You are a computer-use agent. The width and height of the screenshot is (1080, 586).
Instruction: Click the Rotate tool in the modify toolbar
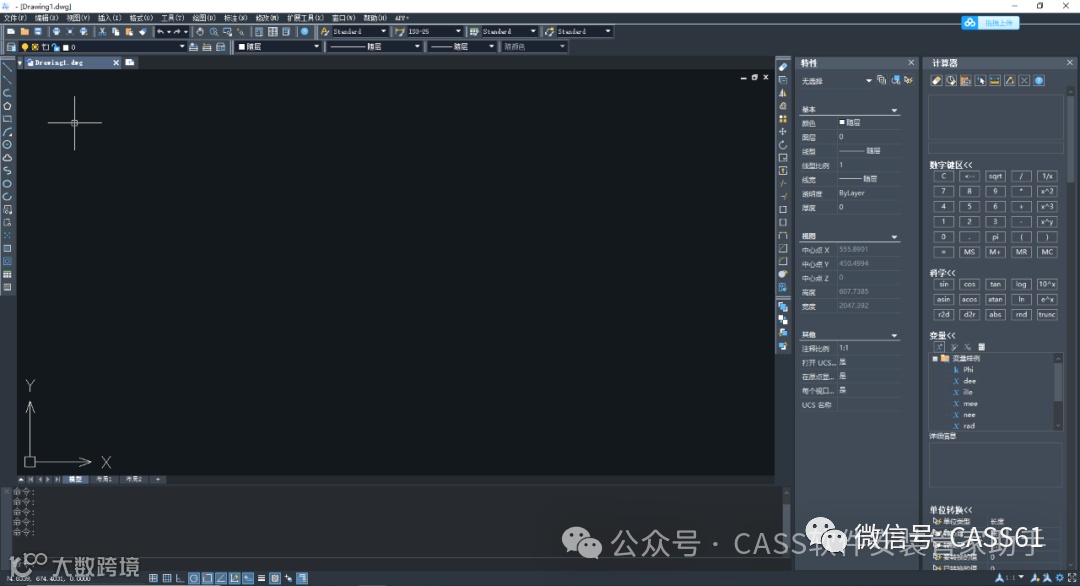click(783, 145)
